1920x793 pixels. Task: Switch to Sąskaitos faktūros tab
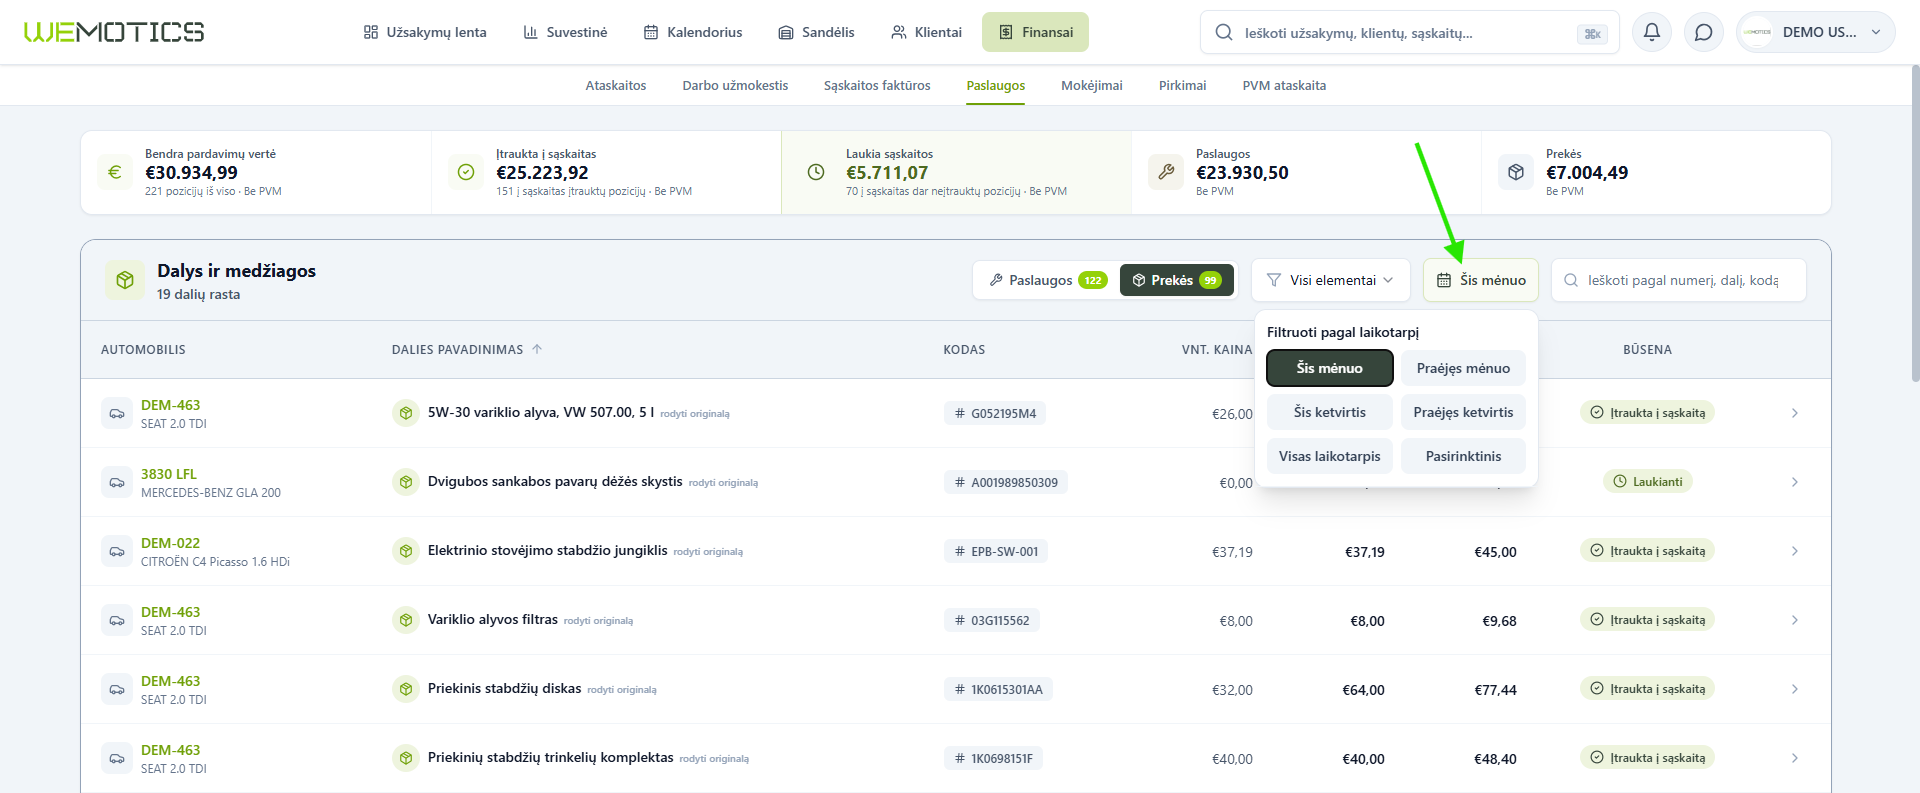877,86
